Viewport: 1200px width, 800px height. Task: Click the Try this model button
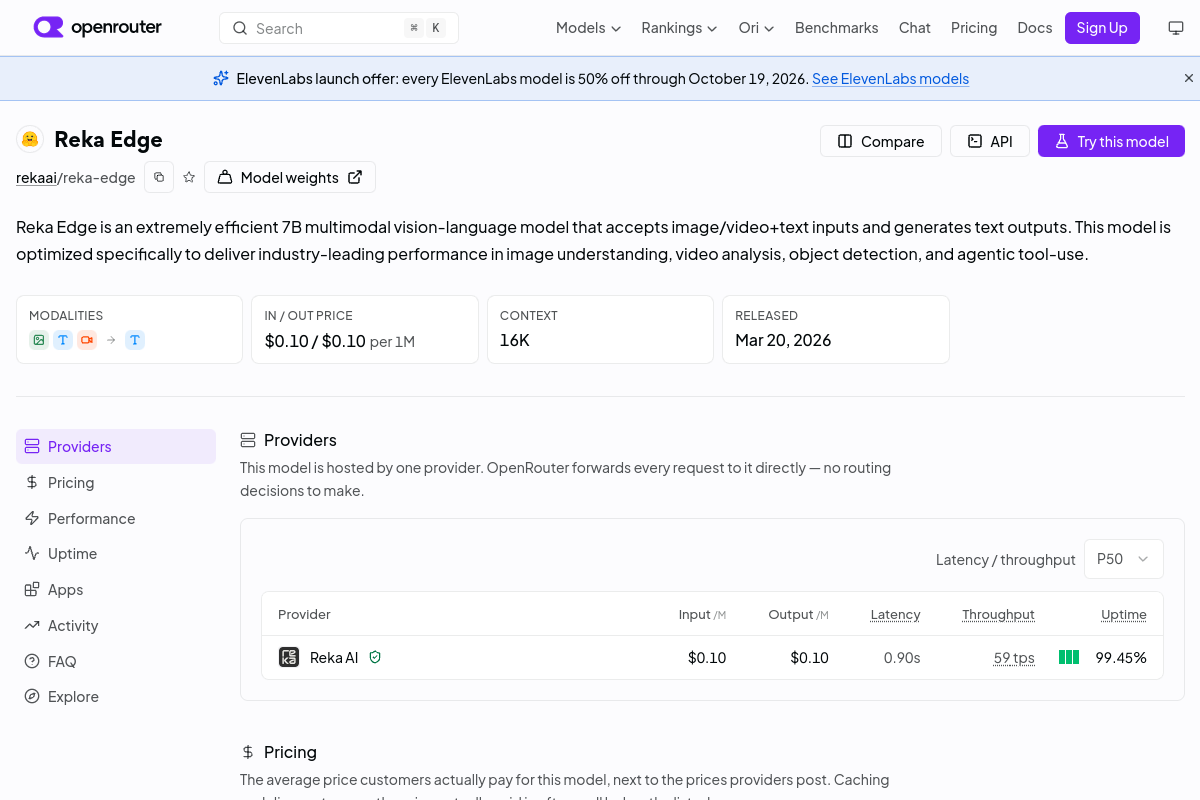[1111, 141]
